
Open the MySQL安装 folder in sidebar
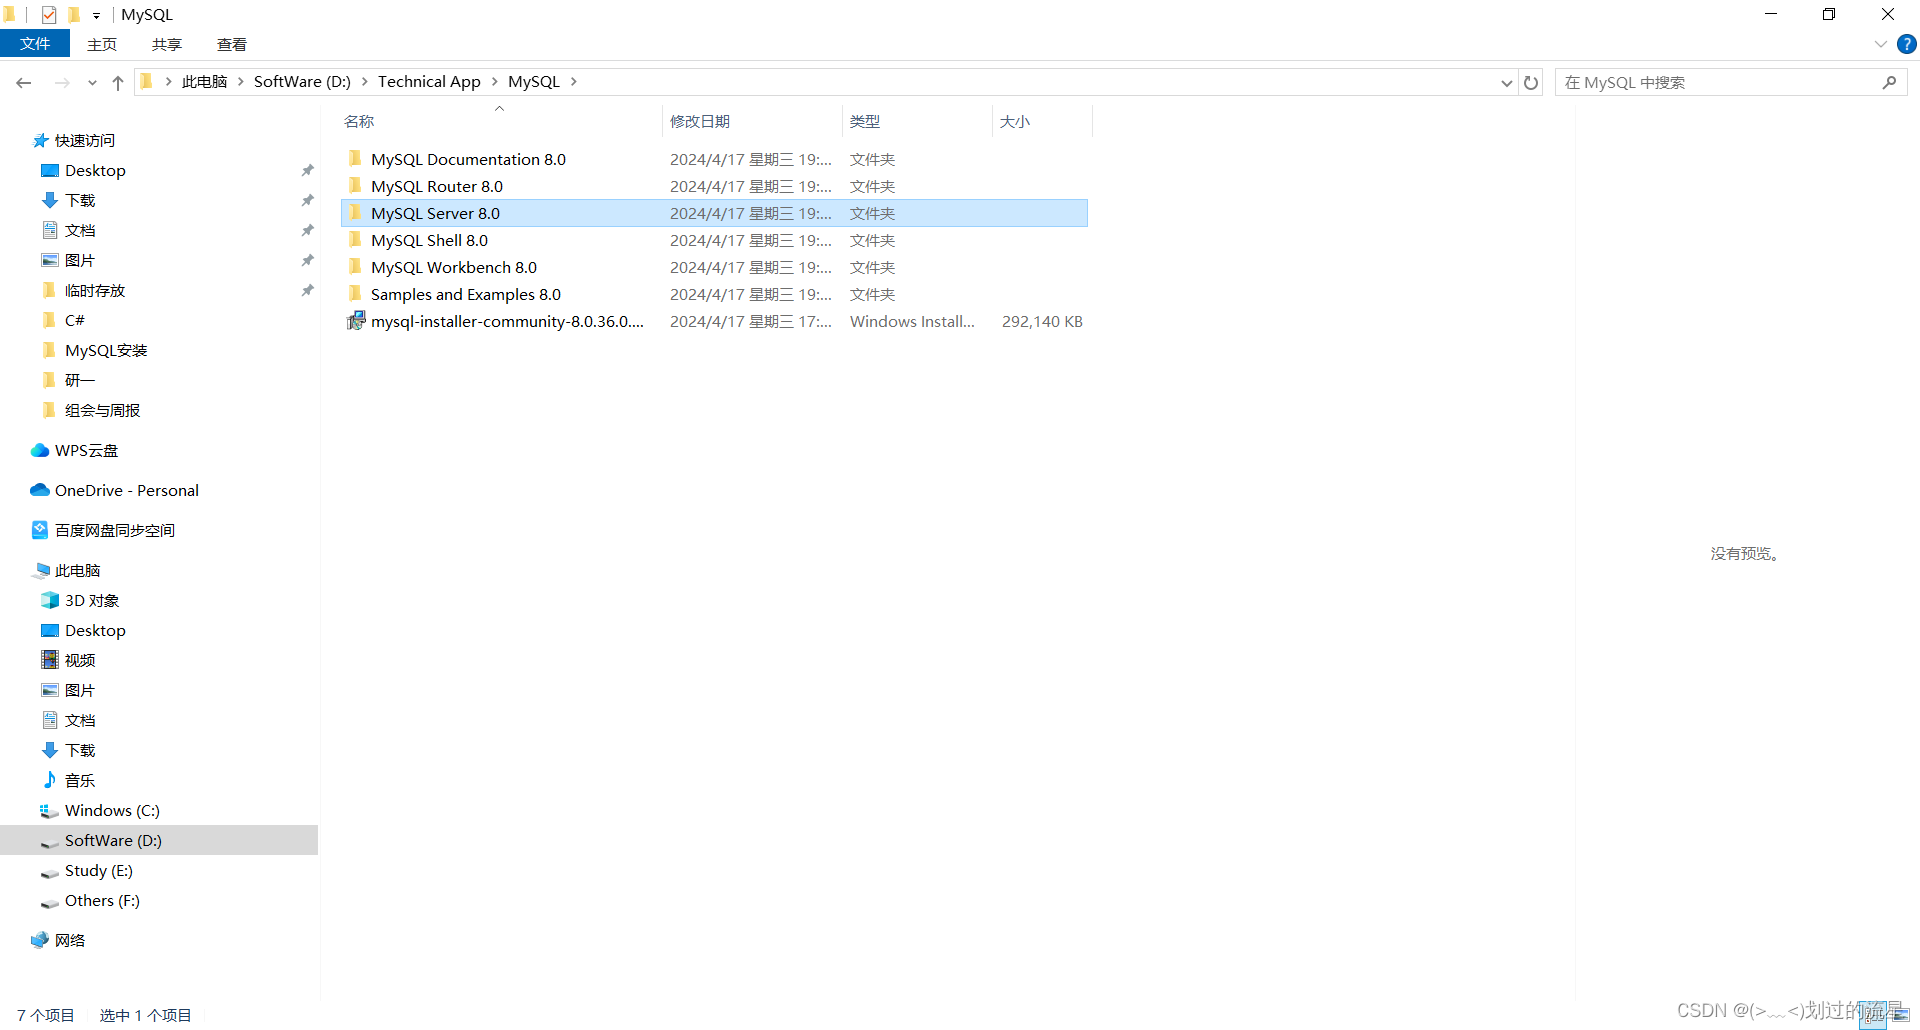coord(106,350)
